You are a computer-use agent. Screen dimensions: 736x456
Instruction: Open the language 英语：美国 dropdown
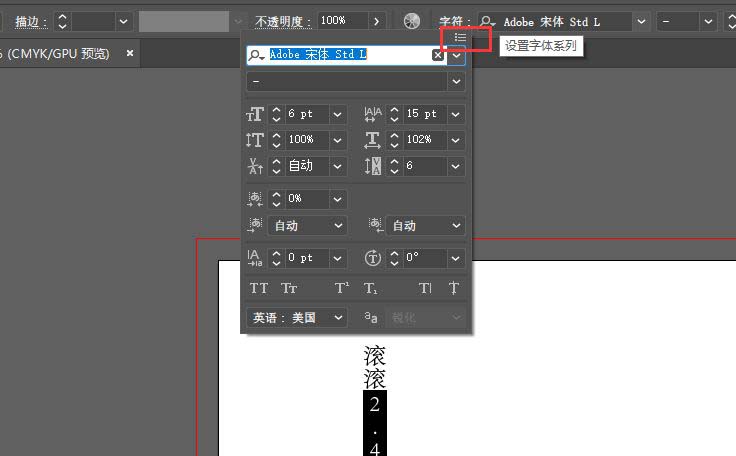point(297,318)
